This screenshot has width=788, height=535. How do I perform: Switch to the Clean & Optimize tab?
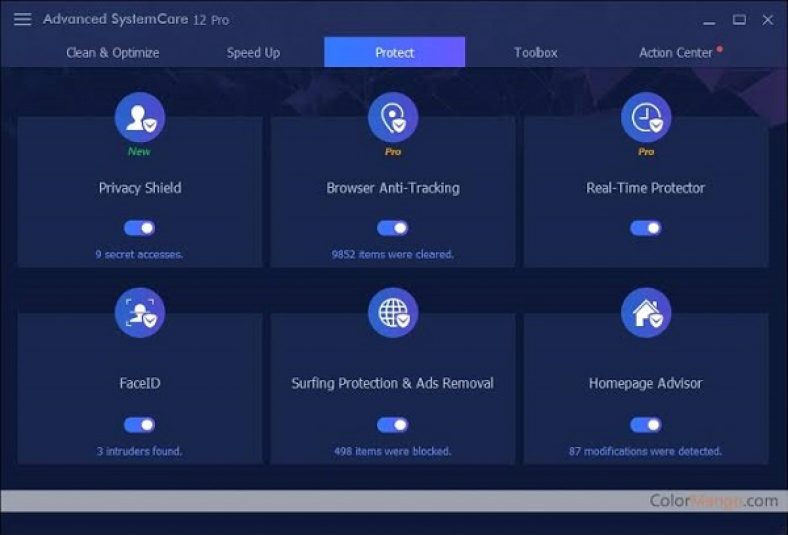tap(113, 52)
